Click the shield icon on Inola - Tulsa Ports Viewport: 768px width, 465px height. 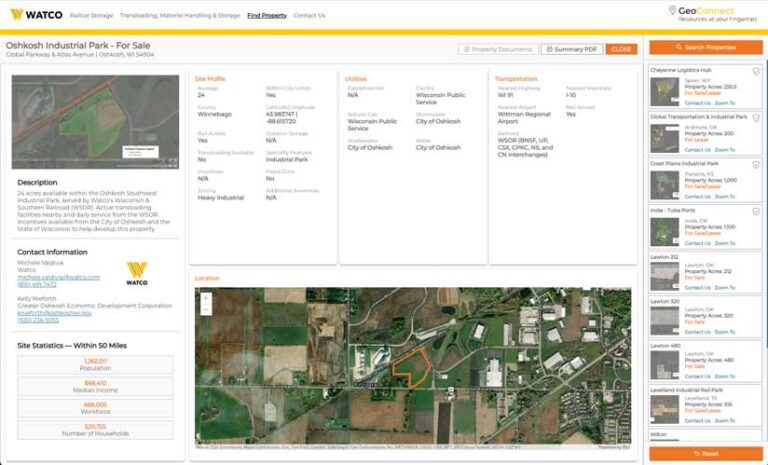[756, 211]
